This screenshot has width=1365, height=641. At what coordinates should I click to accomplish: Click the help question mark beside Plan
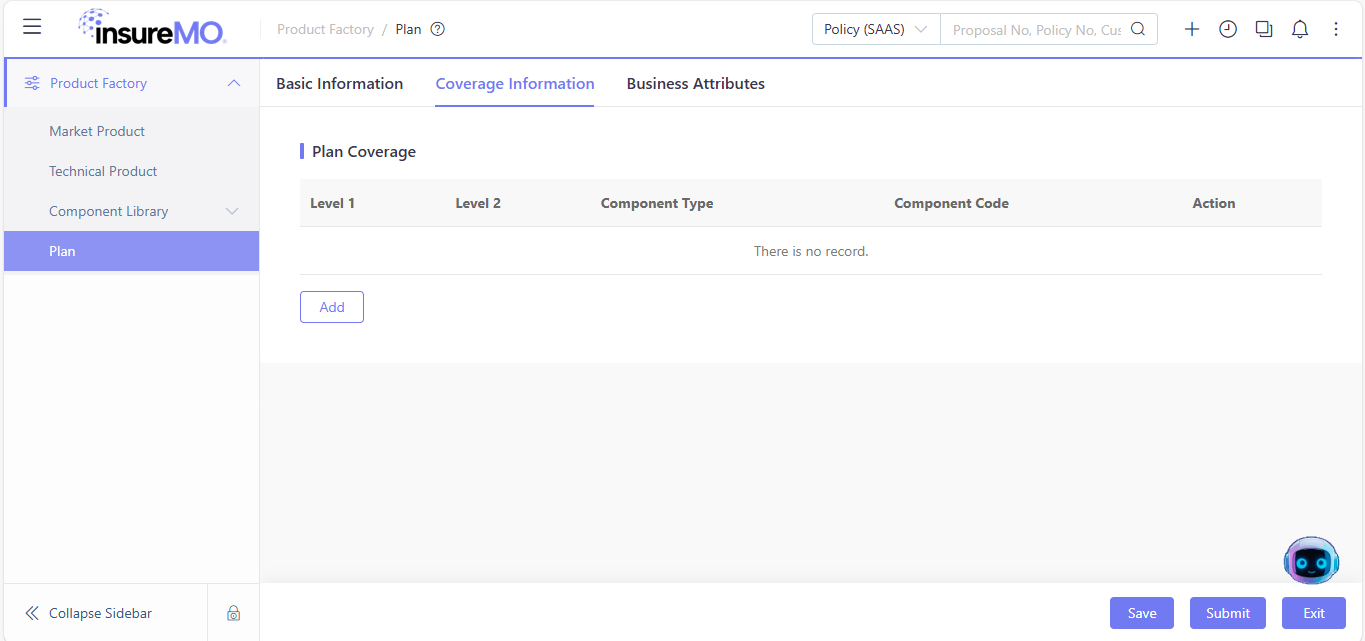point(437,29)
